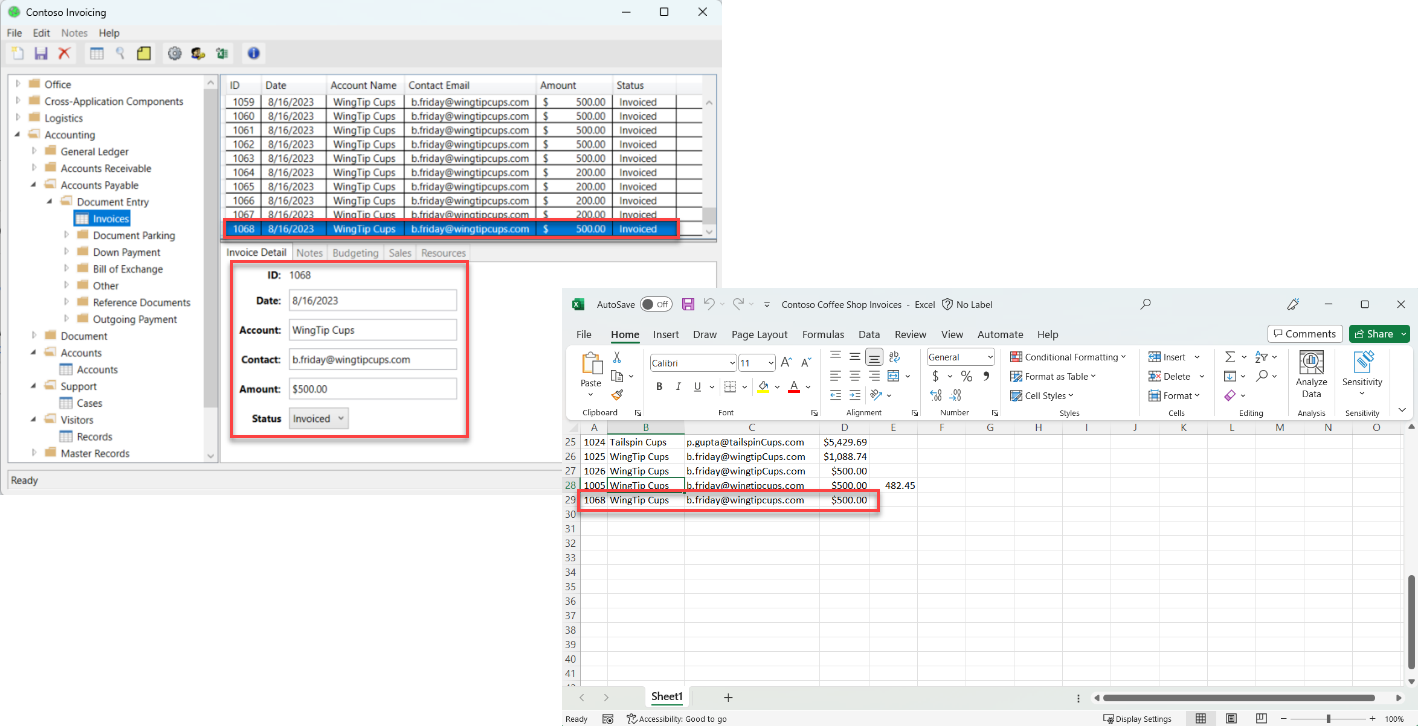Toggle Middle Align button in Excel Alignment group
The width and height of the screenshot is (1418, 726).
click(x=855, y=357)
